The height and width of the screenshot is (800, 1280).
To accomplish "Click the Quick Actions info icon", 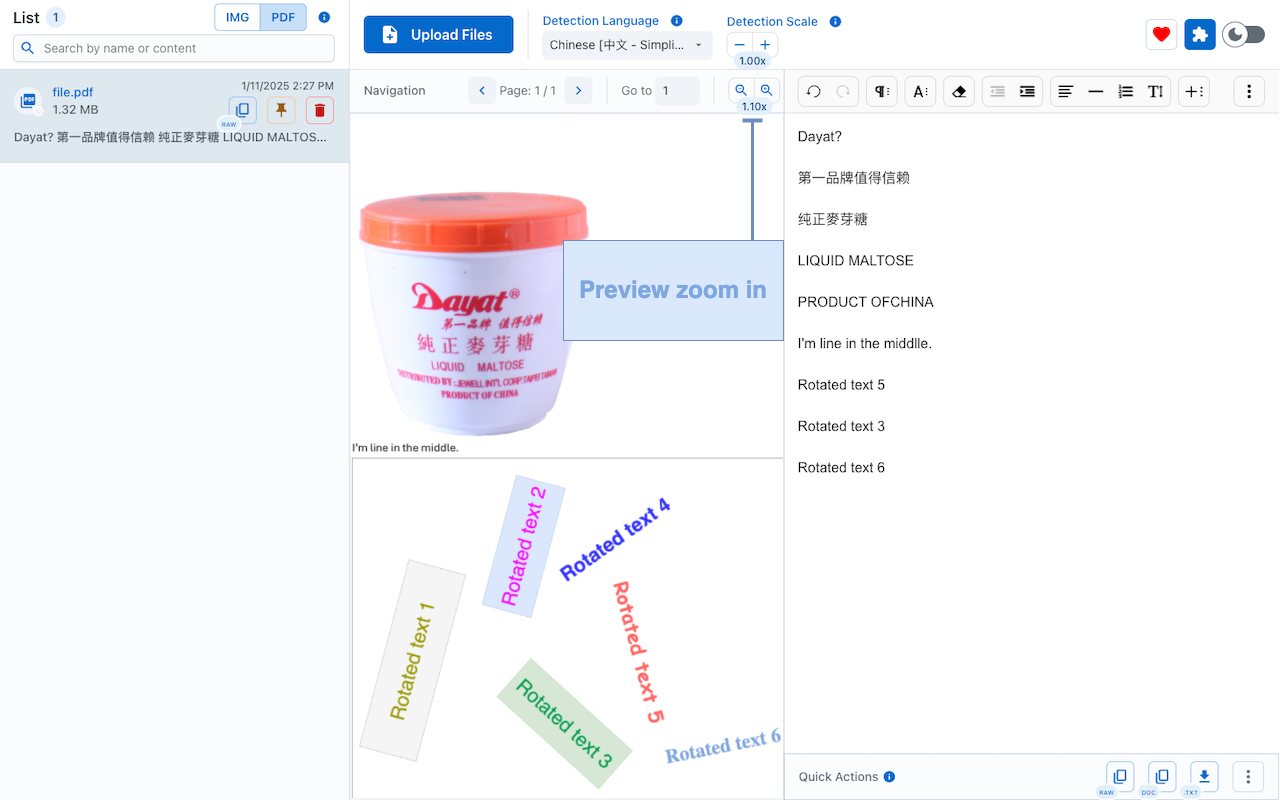I will pyautogui.click(x=890, y=777).
